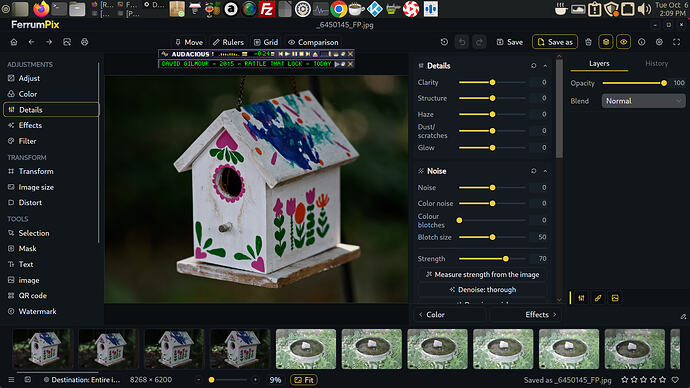Click zoom in plus in status bar
This screenshot has height=388, width=690.
point(255,380)
